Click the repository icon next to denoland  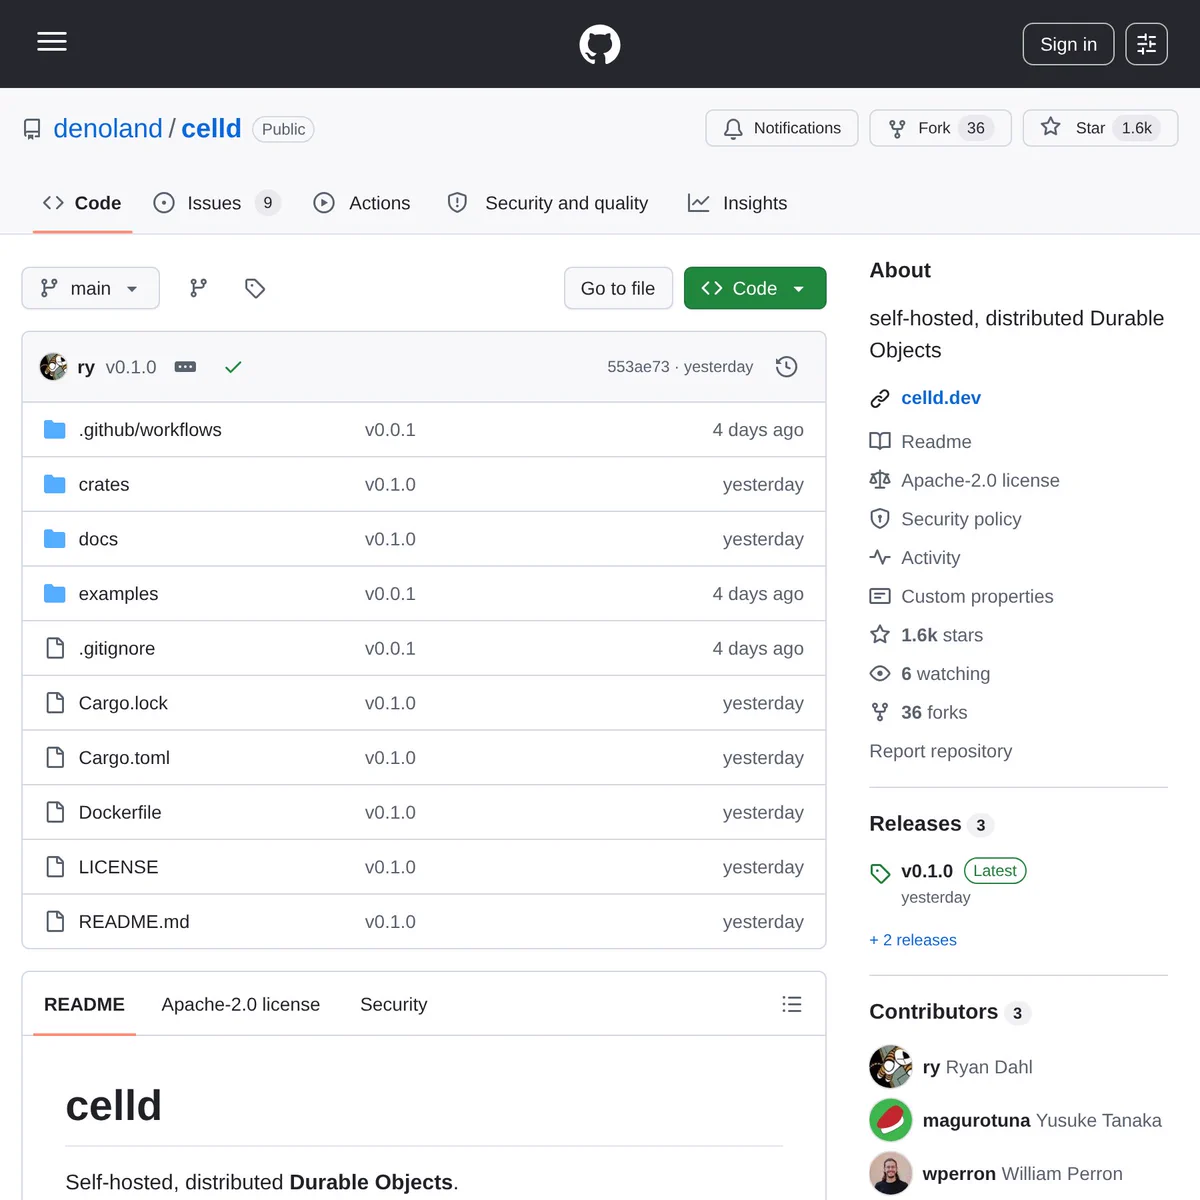click(32, 129)
